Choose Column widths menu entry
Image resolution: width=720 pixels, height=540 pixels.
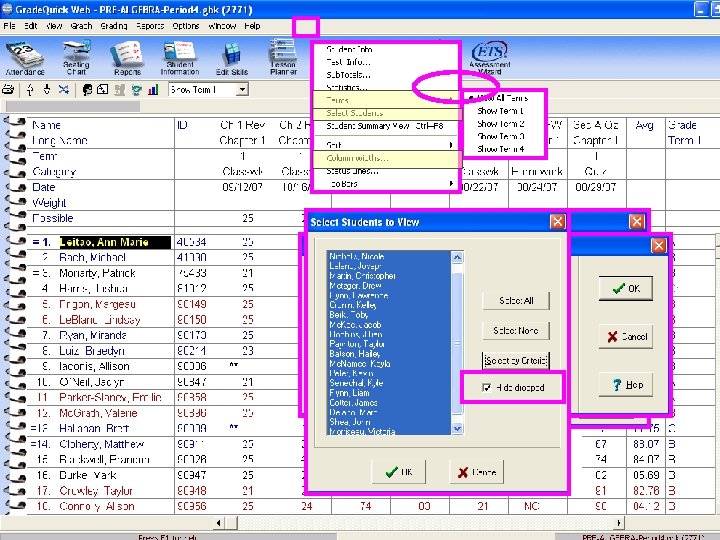click(386, 158)
